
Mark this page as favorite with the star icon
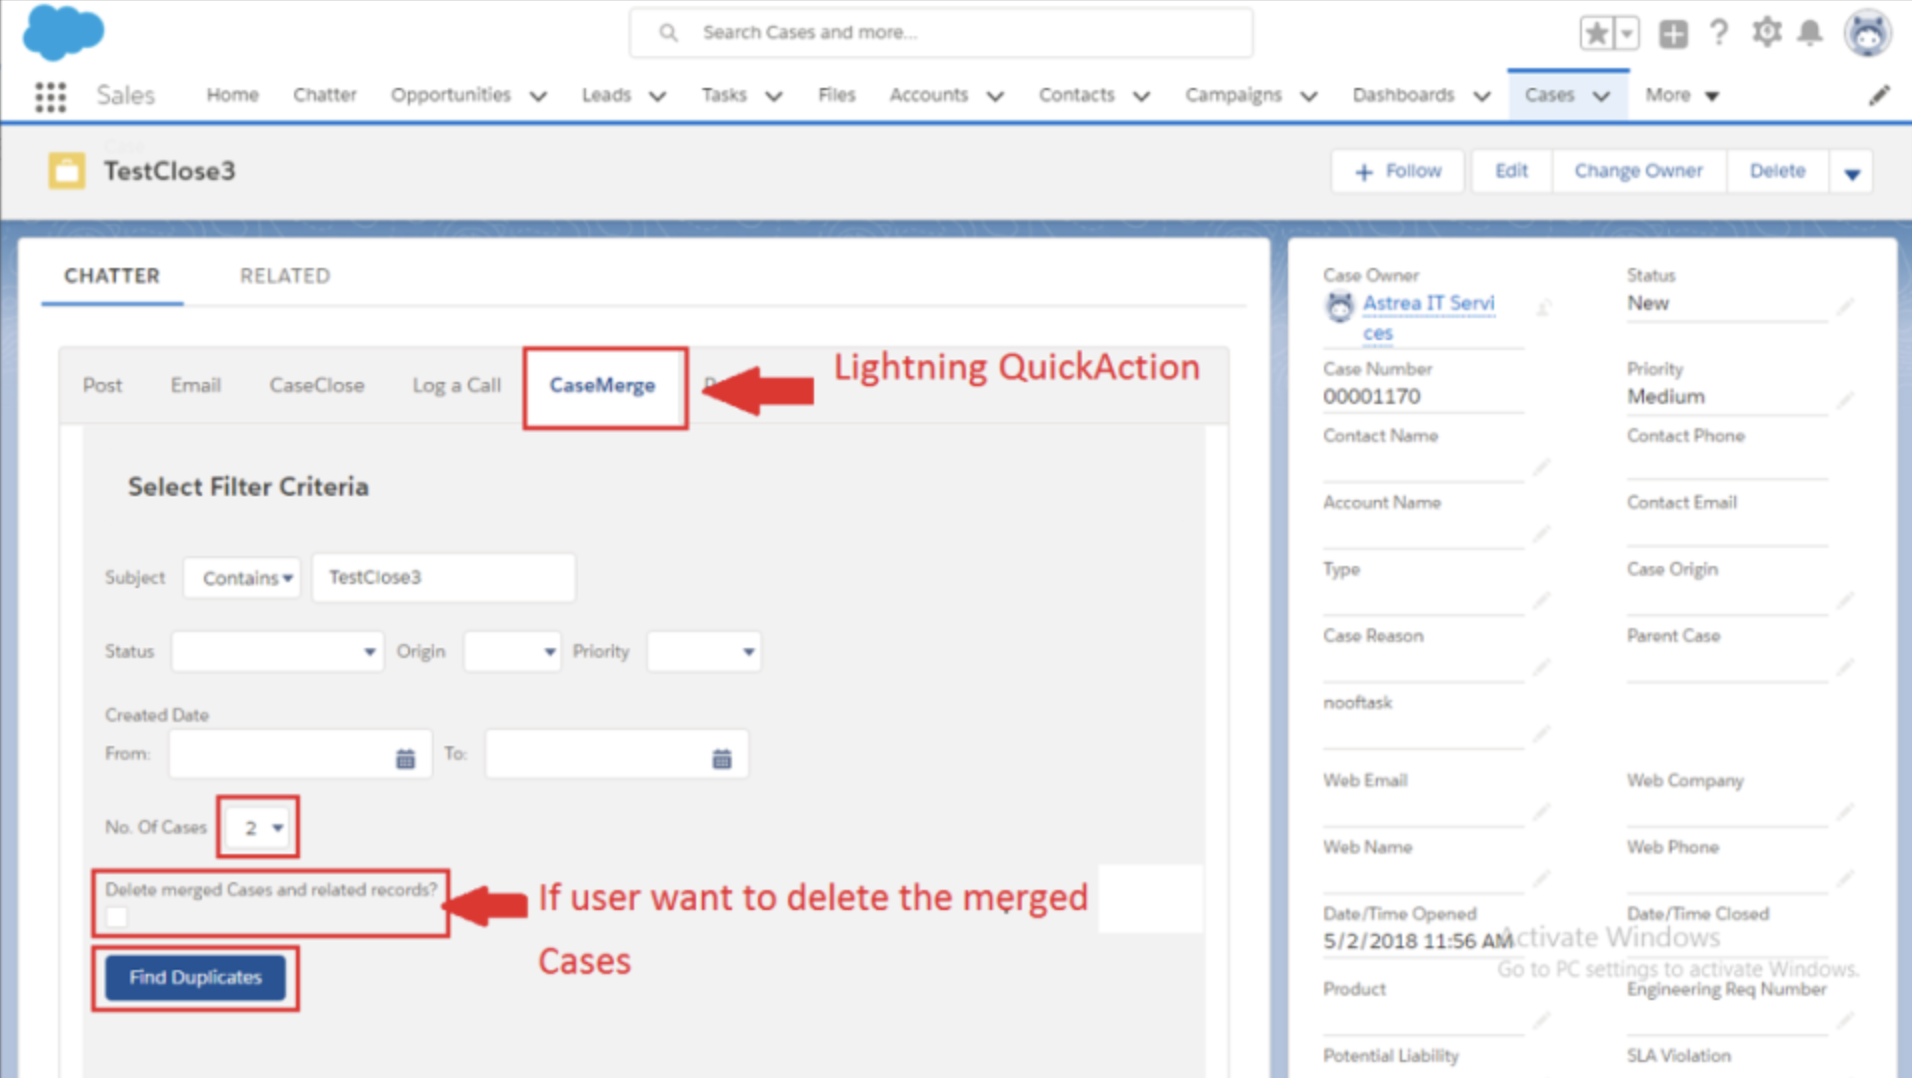point(1597,31)
